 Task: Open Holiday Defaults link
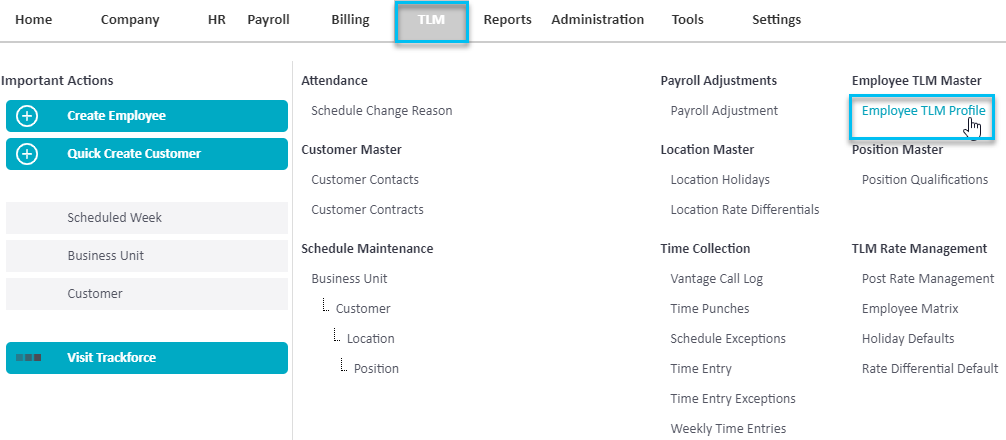point(908,339)
